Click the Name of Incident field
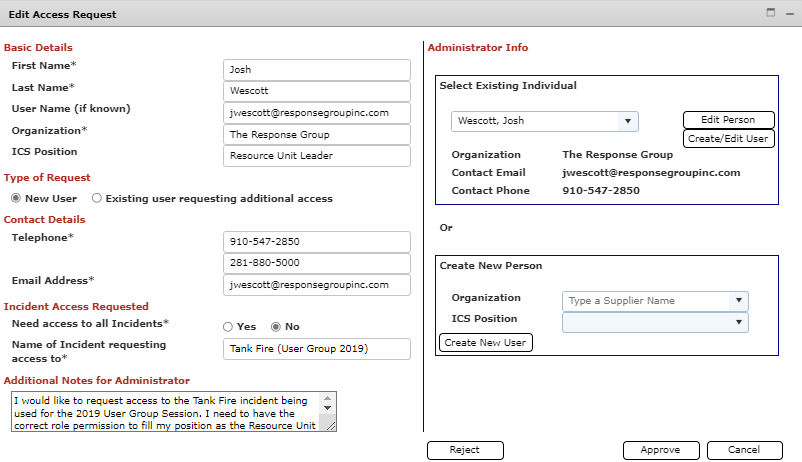The width and height of the screenshot is (802, 462). coord(316,349)
